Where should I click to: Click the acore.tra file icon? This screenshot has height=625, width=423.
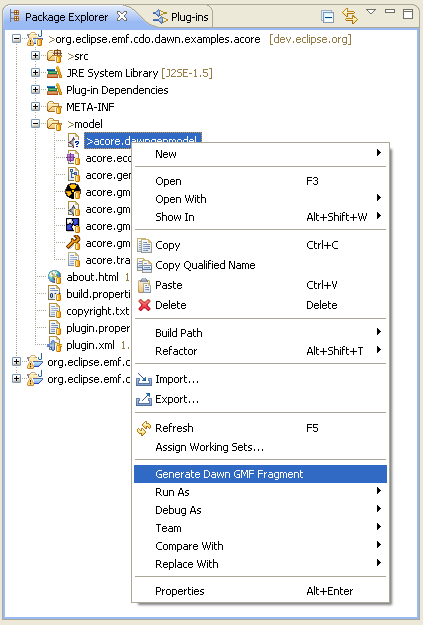(74, 260)
